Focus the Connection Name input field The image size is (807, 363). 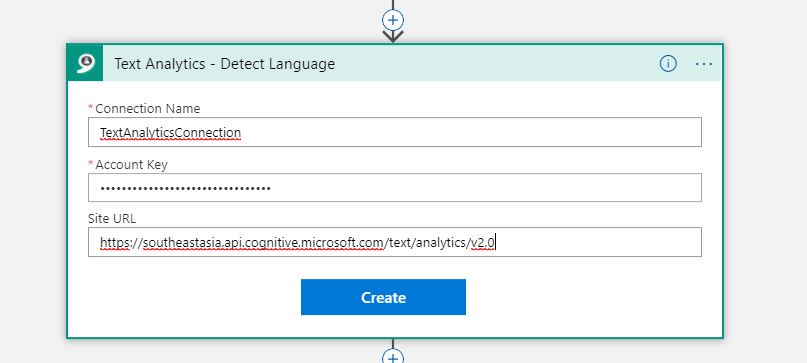[x=395, y=132]
